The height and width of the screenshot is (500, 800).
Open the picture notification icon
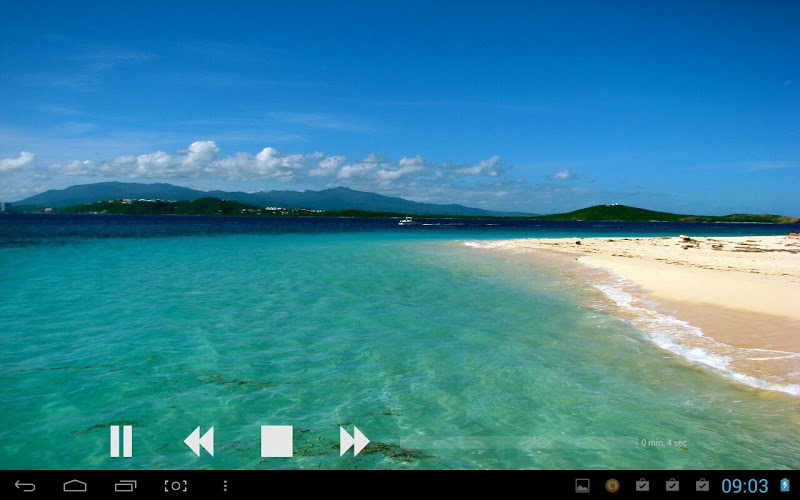tap(582, 486)
